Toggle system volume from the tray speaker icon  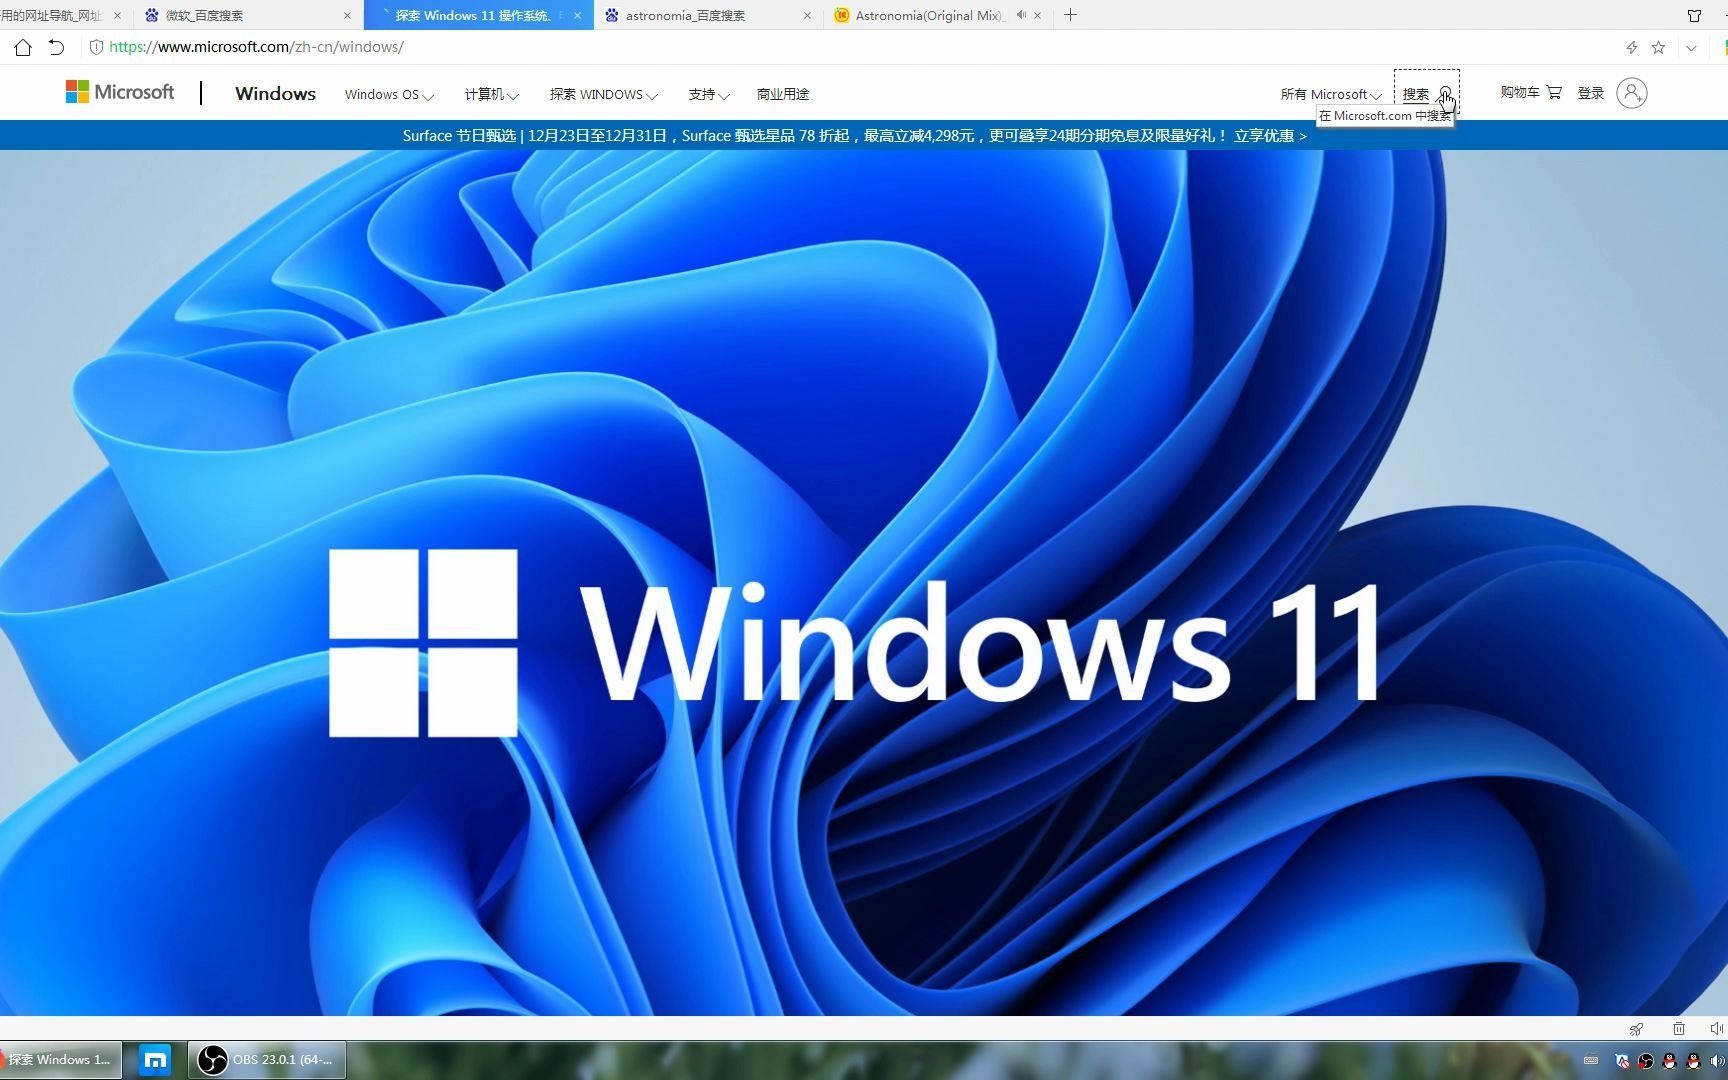tap(1716, 1061)
